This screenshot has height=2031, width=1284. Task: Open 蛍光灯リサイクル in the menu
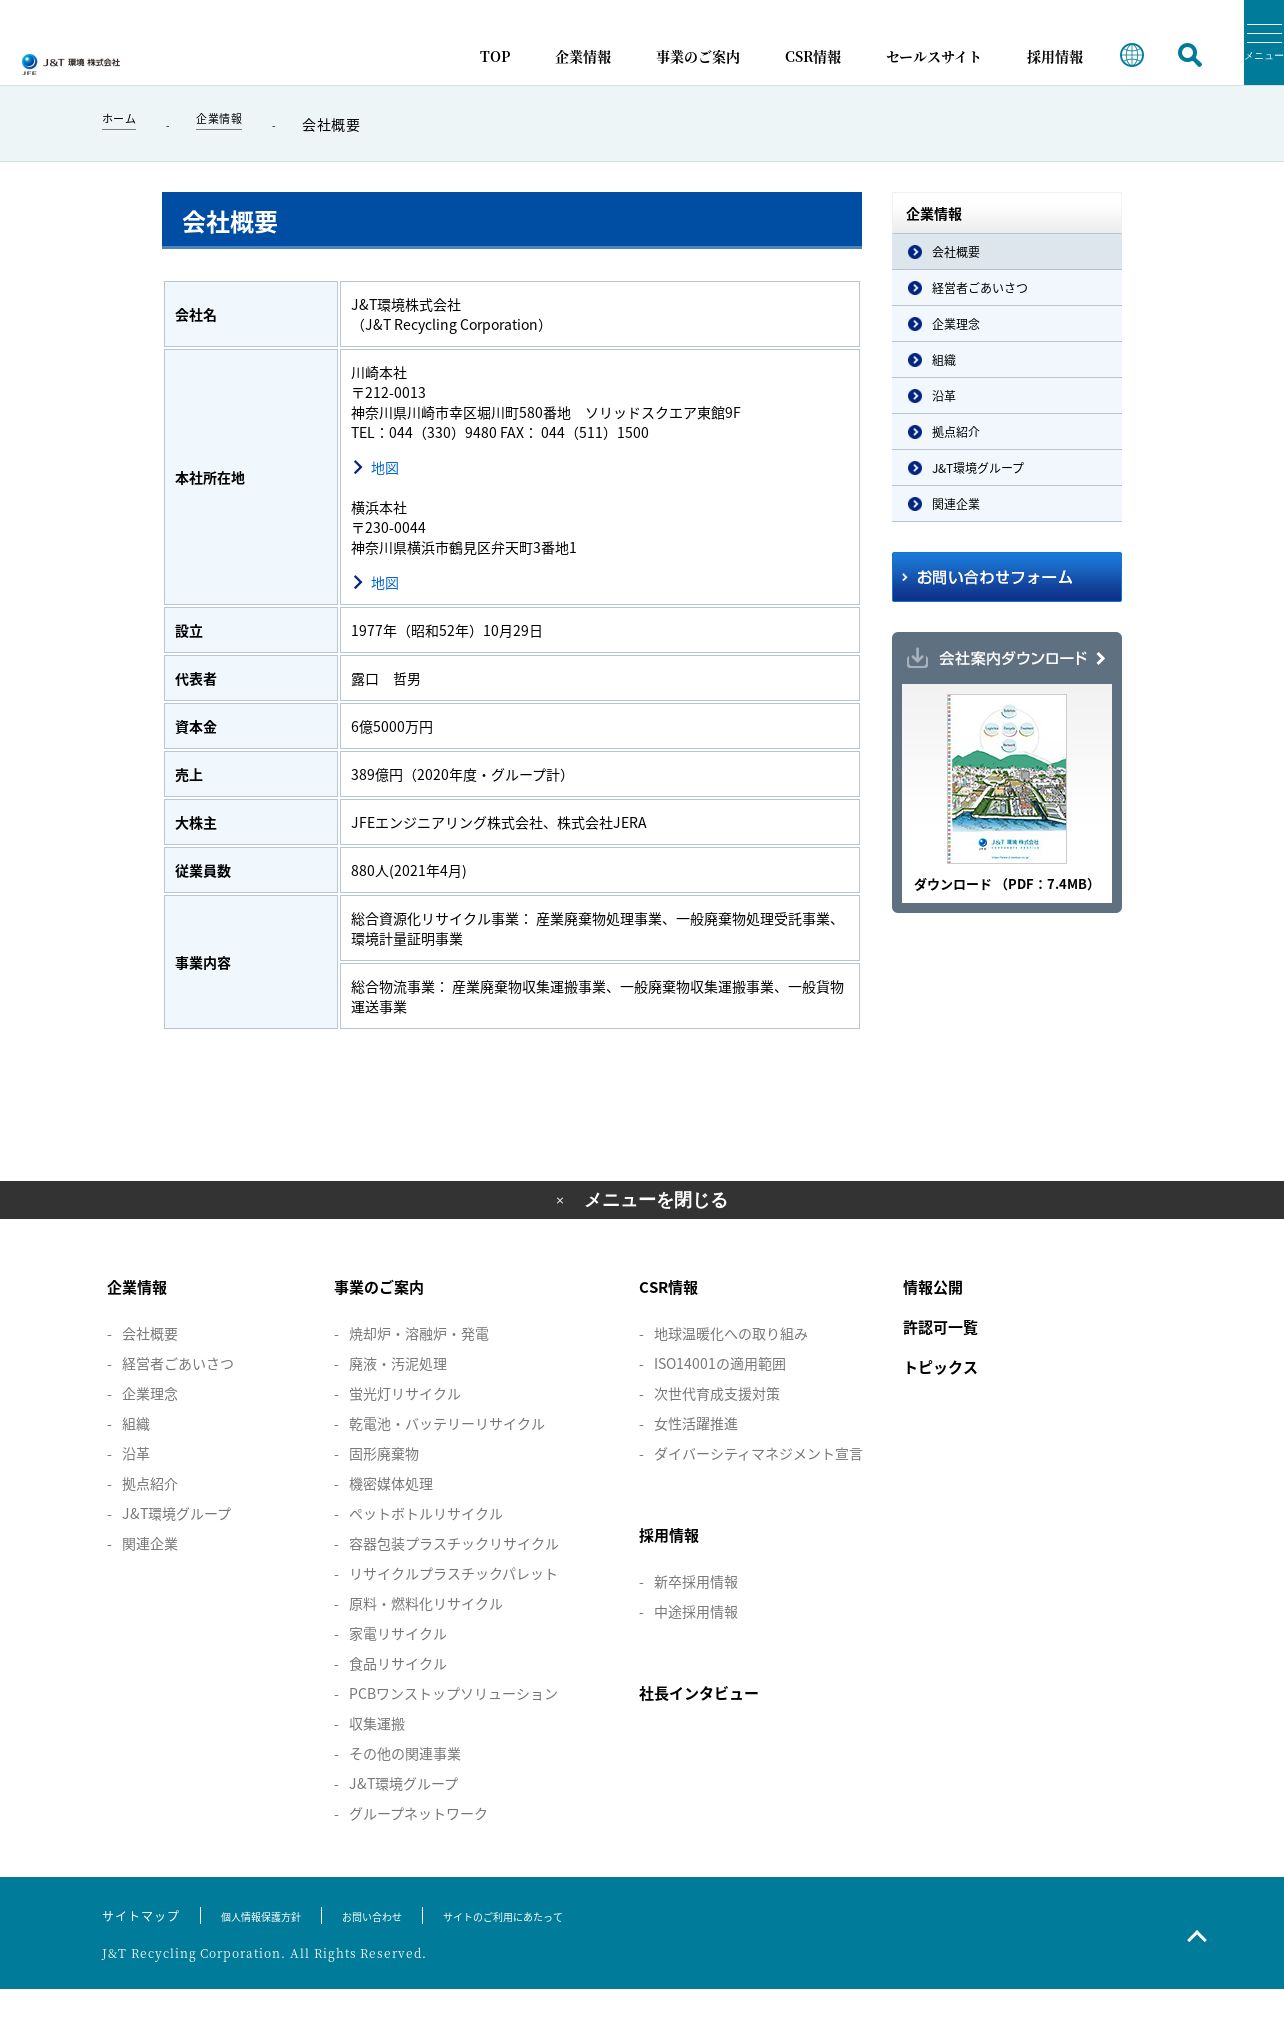coord(405,1394)
